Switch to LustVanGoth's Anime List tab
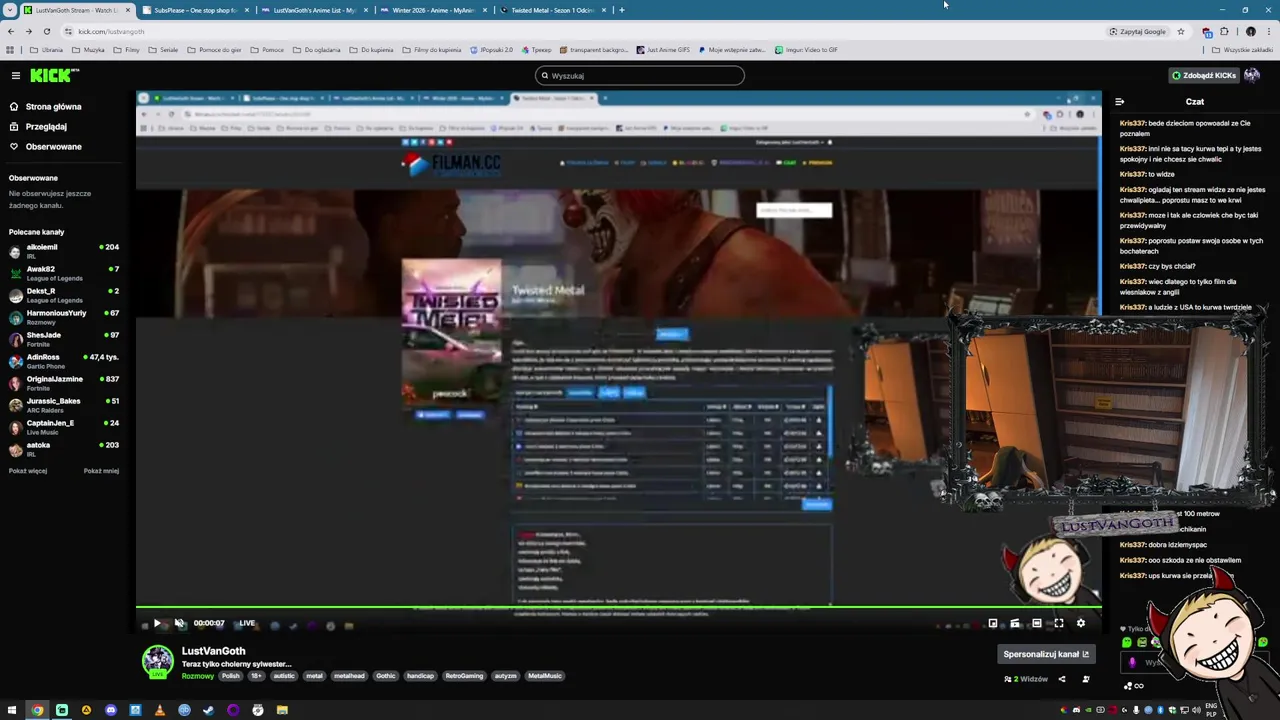The width and height of the screenshot is (1280, 720). [314, 10]
